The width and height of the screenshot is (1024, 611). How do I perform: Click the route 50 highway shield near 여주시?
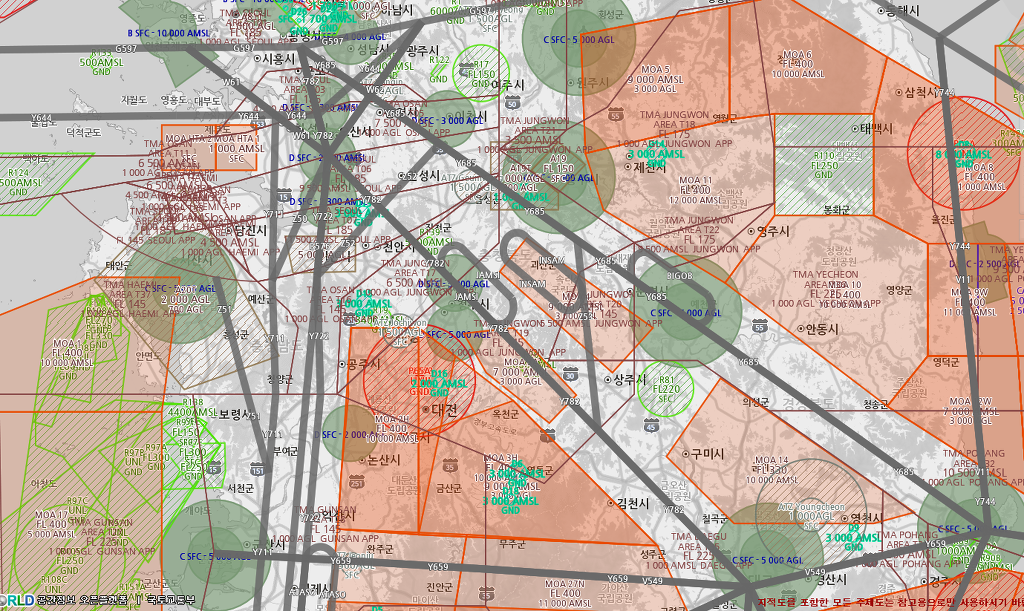(x=512, y=102)
